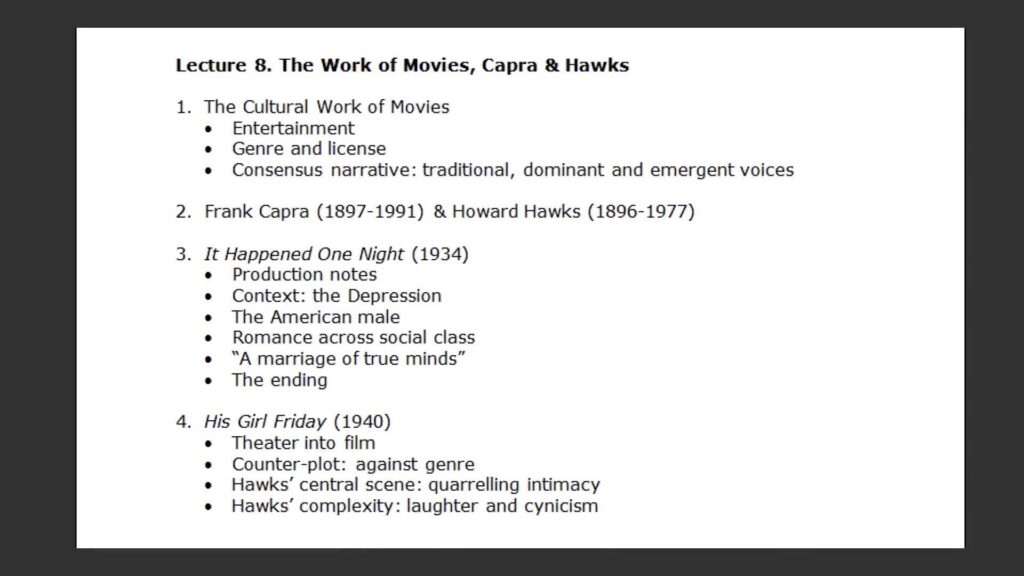Select the 'Consensus narrative: traditional, dominant and emergent voices' line

[x=513, y=170]
